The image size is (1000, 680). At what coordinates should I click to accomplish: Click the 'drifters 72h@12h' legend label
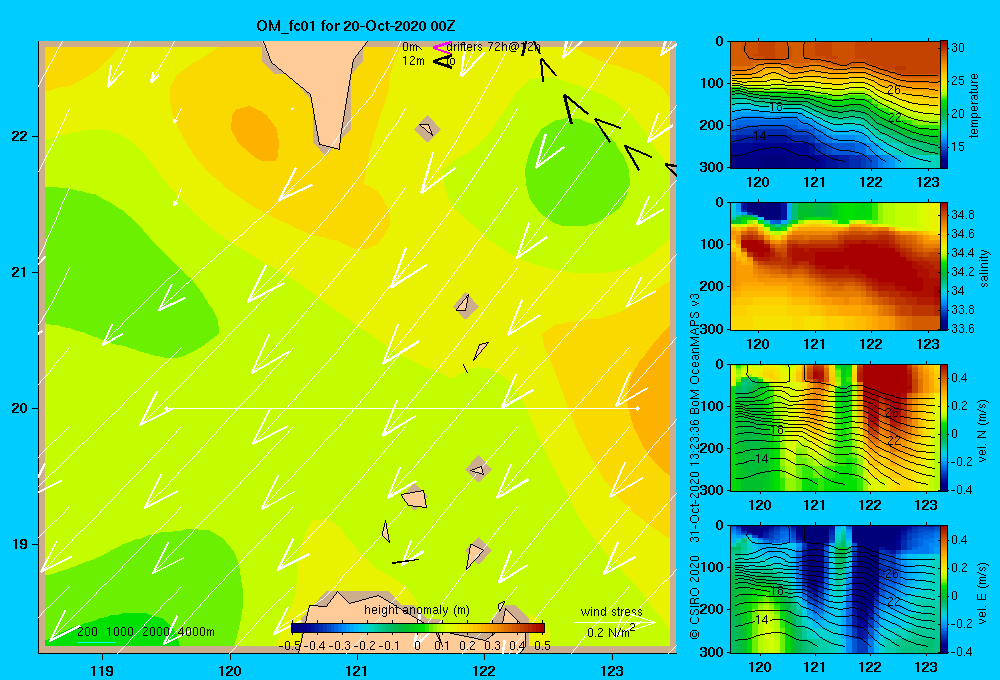point(493,47)
